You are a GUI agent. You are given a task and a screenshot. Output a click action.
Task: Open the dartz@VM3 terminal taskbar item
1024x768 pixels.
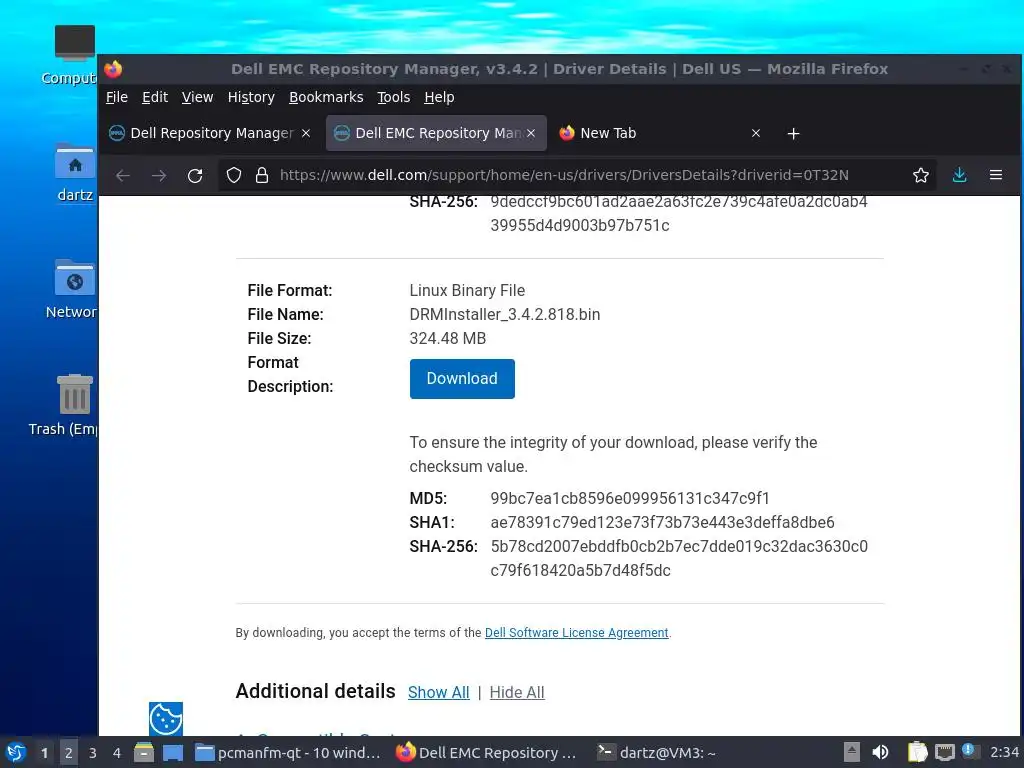click(x=656, y=752)
